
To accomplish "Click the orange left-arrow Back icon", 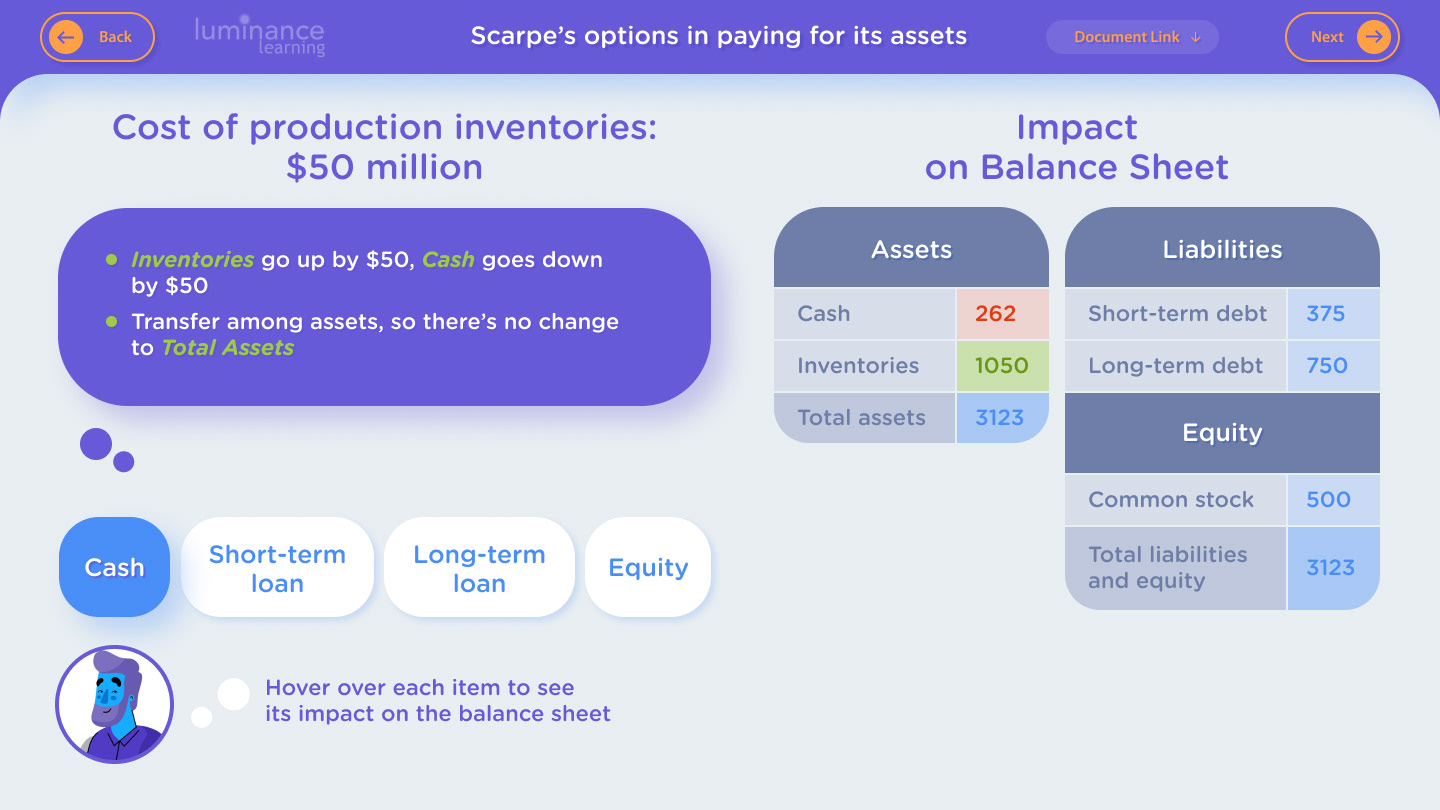I will [66, 37].
